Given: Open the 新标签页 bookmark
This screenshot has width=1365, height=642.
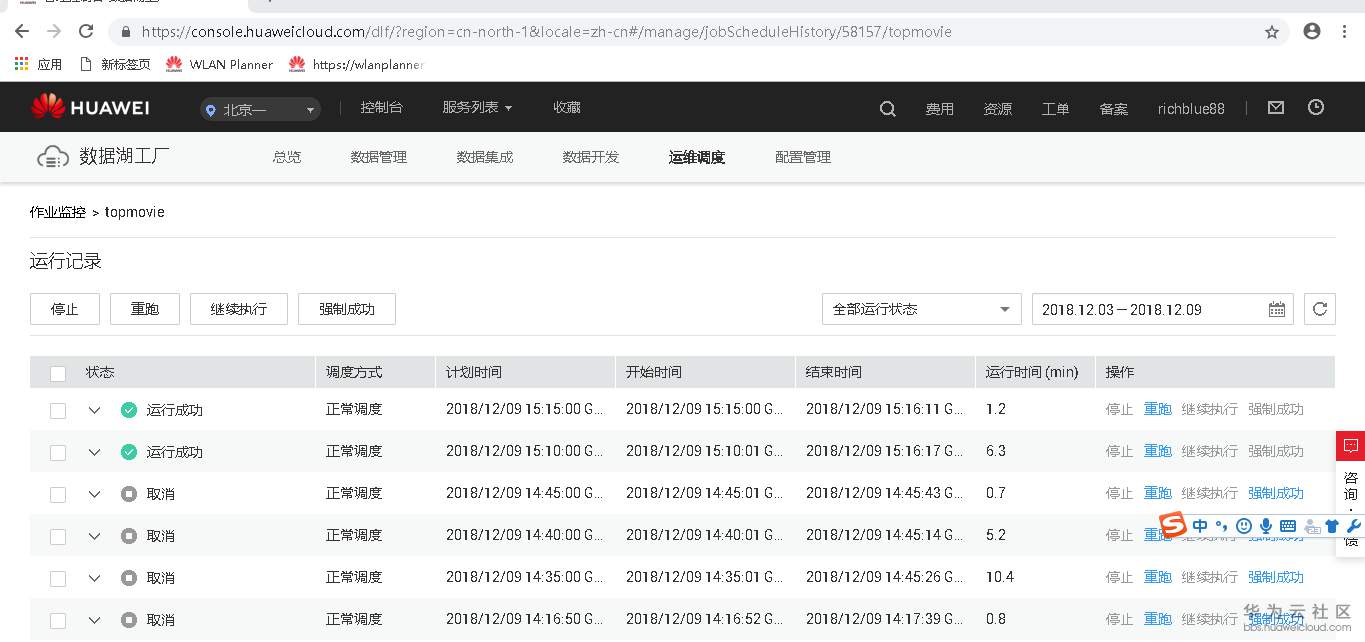Looking at the screenshot, I should 115,64.
